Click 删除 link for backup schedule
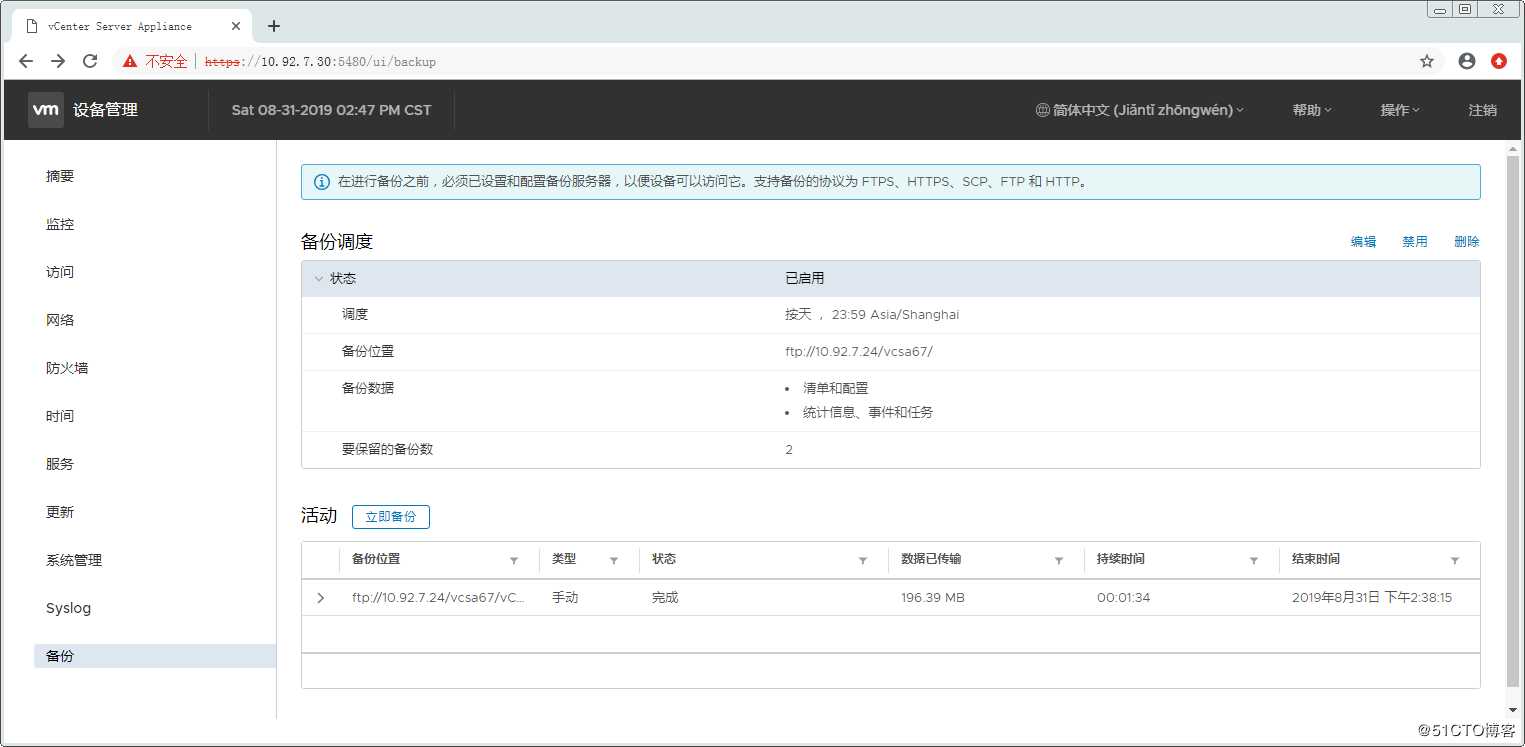 coord(1467,242)
